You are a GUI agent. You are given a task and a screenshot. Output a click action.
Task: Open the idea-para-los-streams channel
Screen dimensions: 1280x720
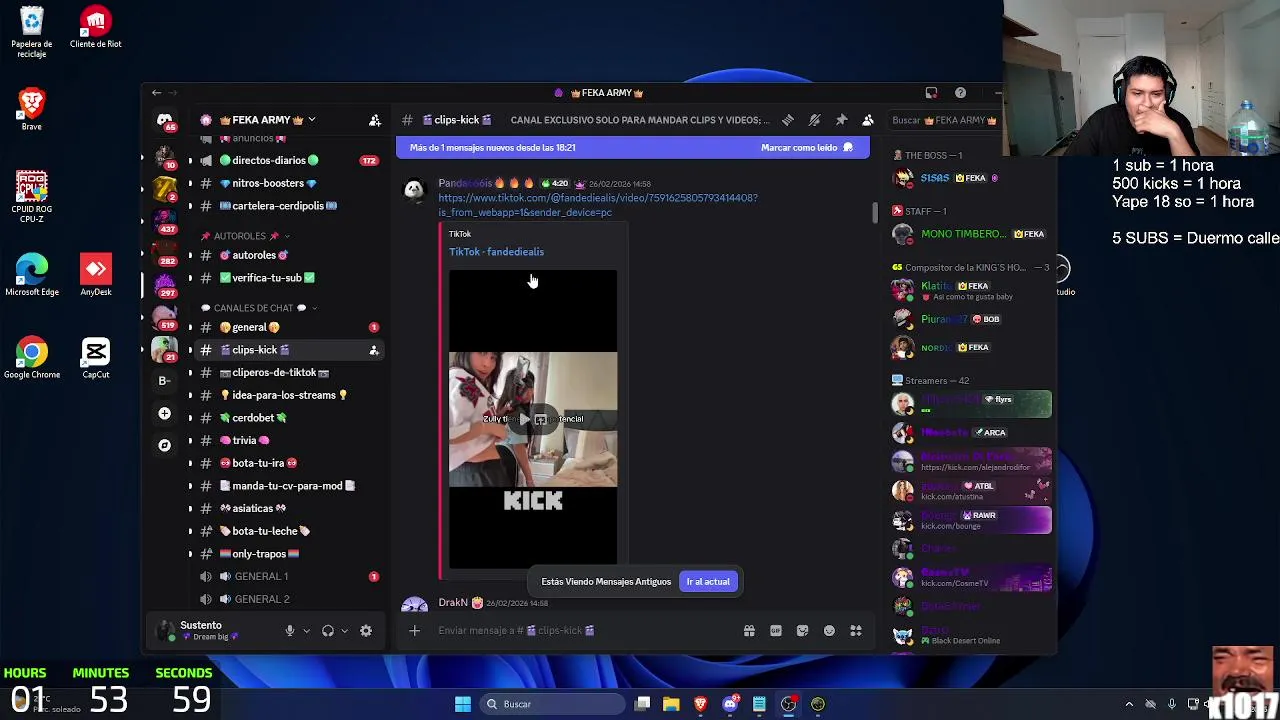[x=283, y=395]
